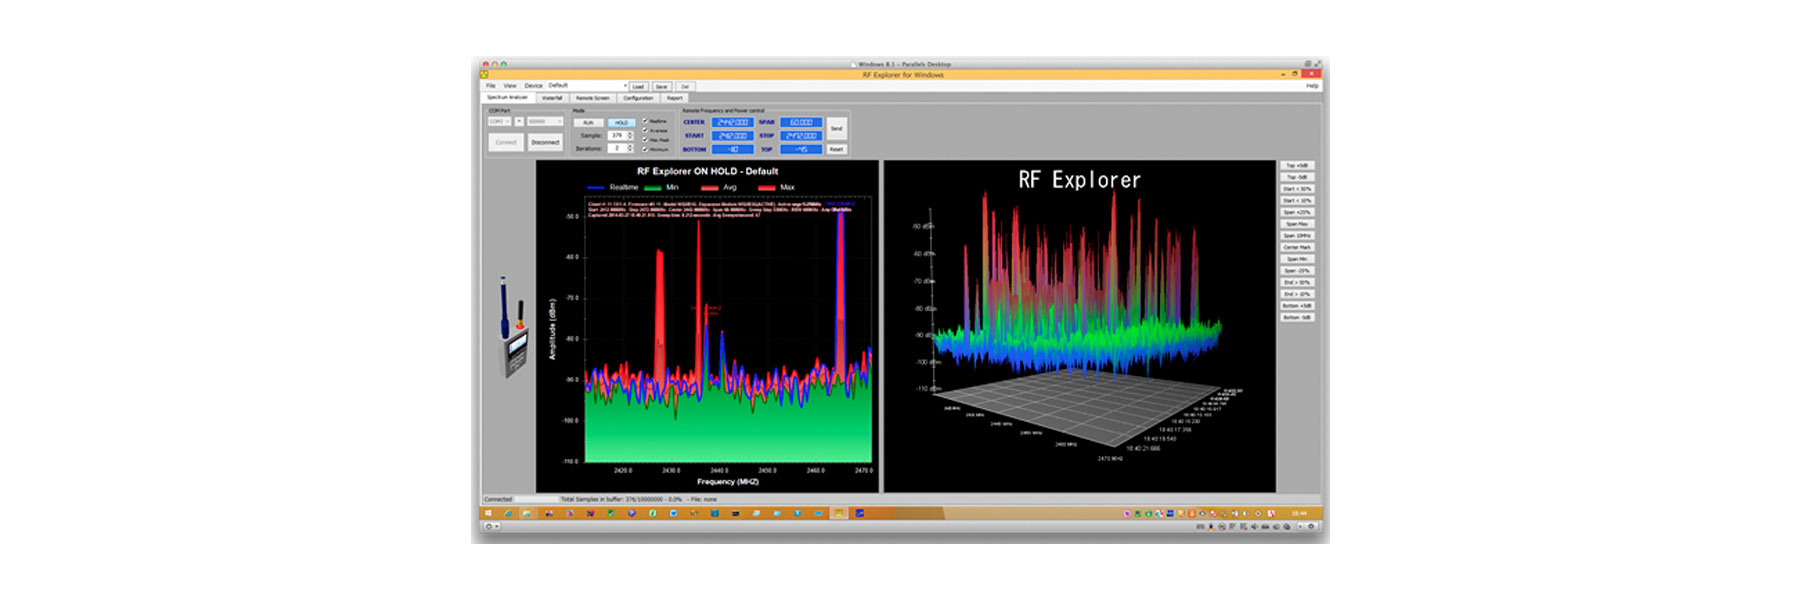Click the Start < 10% button
Viewport: 1800px width, 600px height.
pos(1297,200)
